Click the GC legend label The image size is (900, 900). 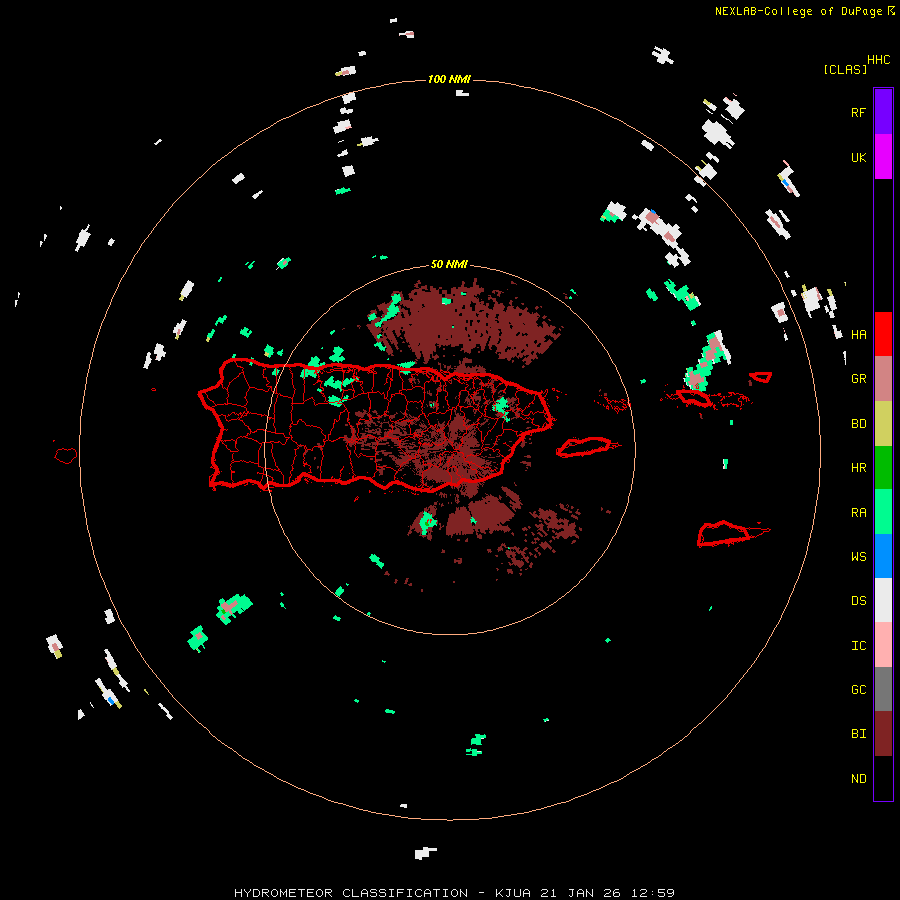pos(858,690)
